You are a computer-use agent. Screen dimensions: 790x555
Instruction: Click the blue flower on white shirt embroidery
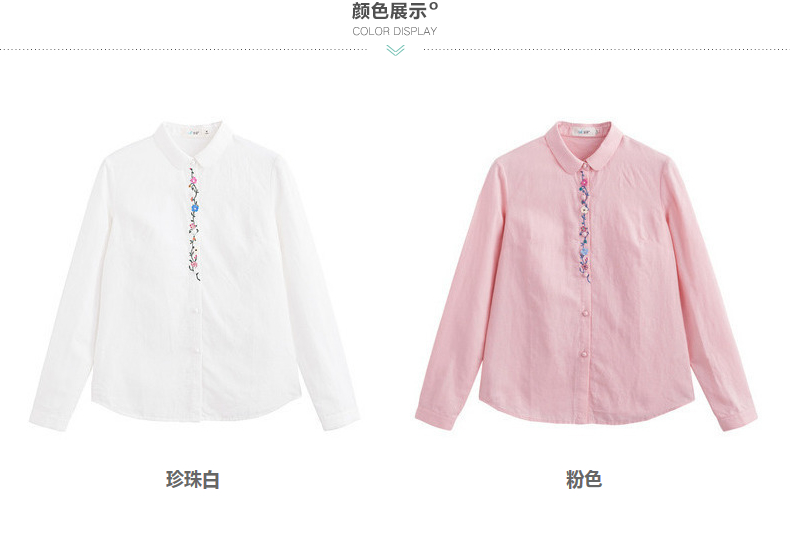click(195, 207)
